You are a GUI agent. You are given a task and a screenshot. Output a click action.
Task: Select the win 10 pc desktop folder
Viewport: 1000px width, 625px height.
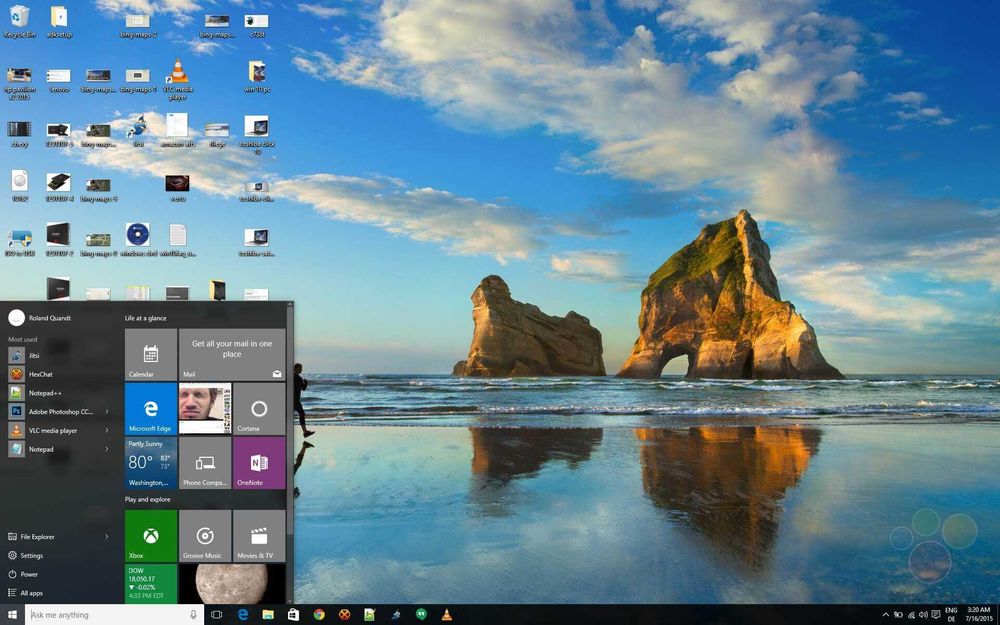coord(257,77)
